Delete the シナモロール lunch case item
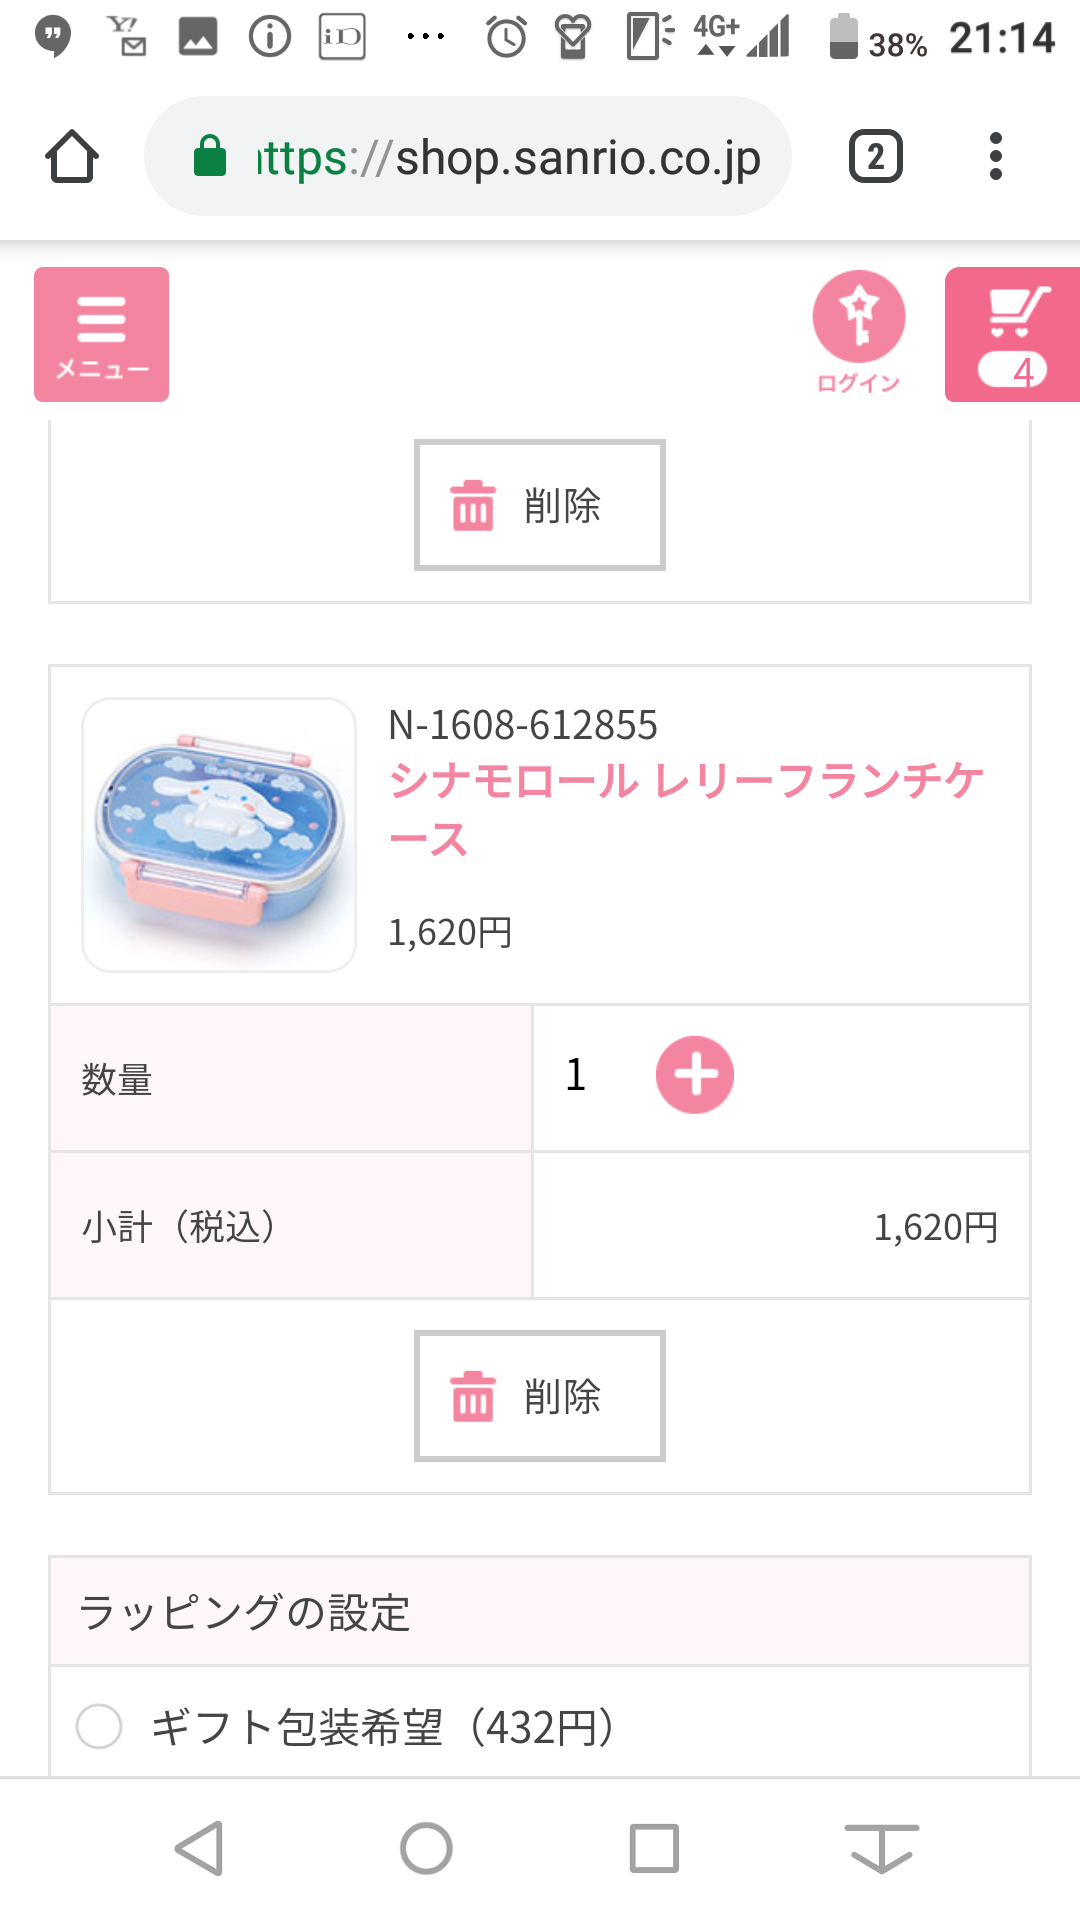 pos(540,1396)
